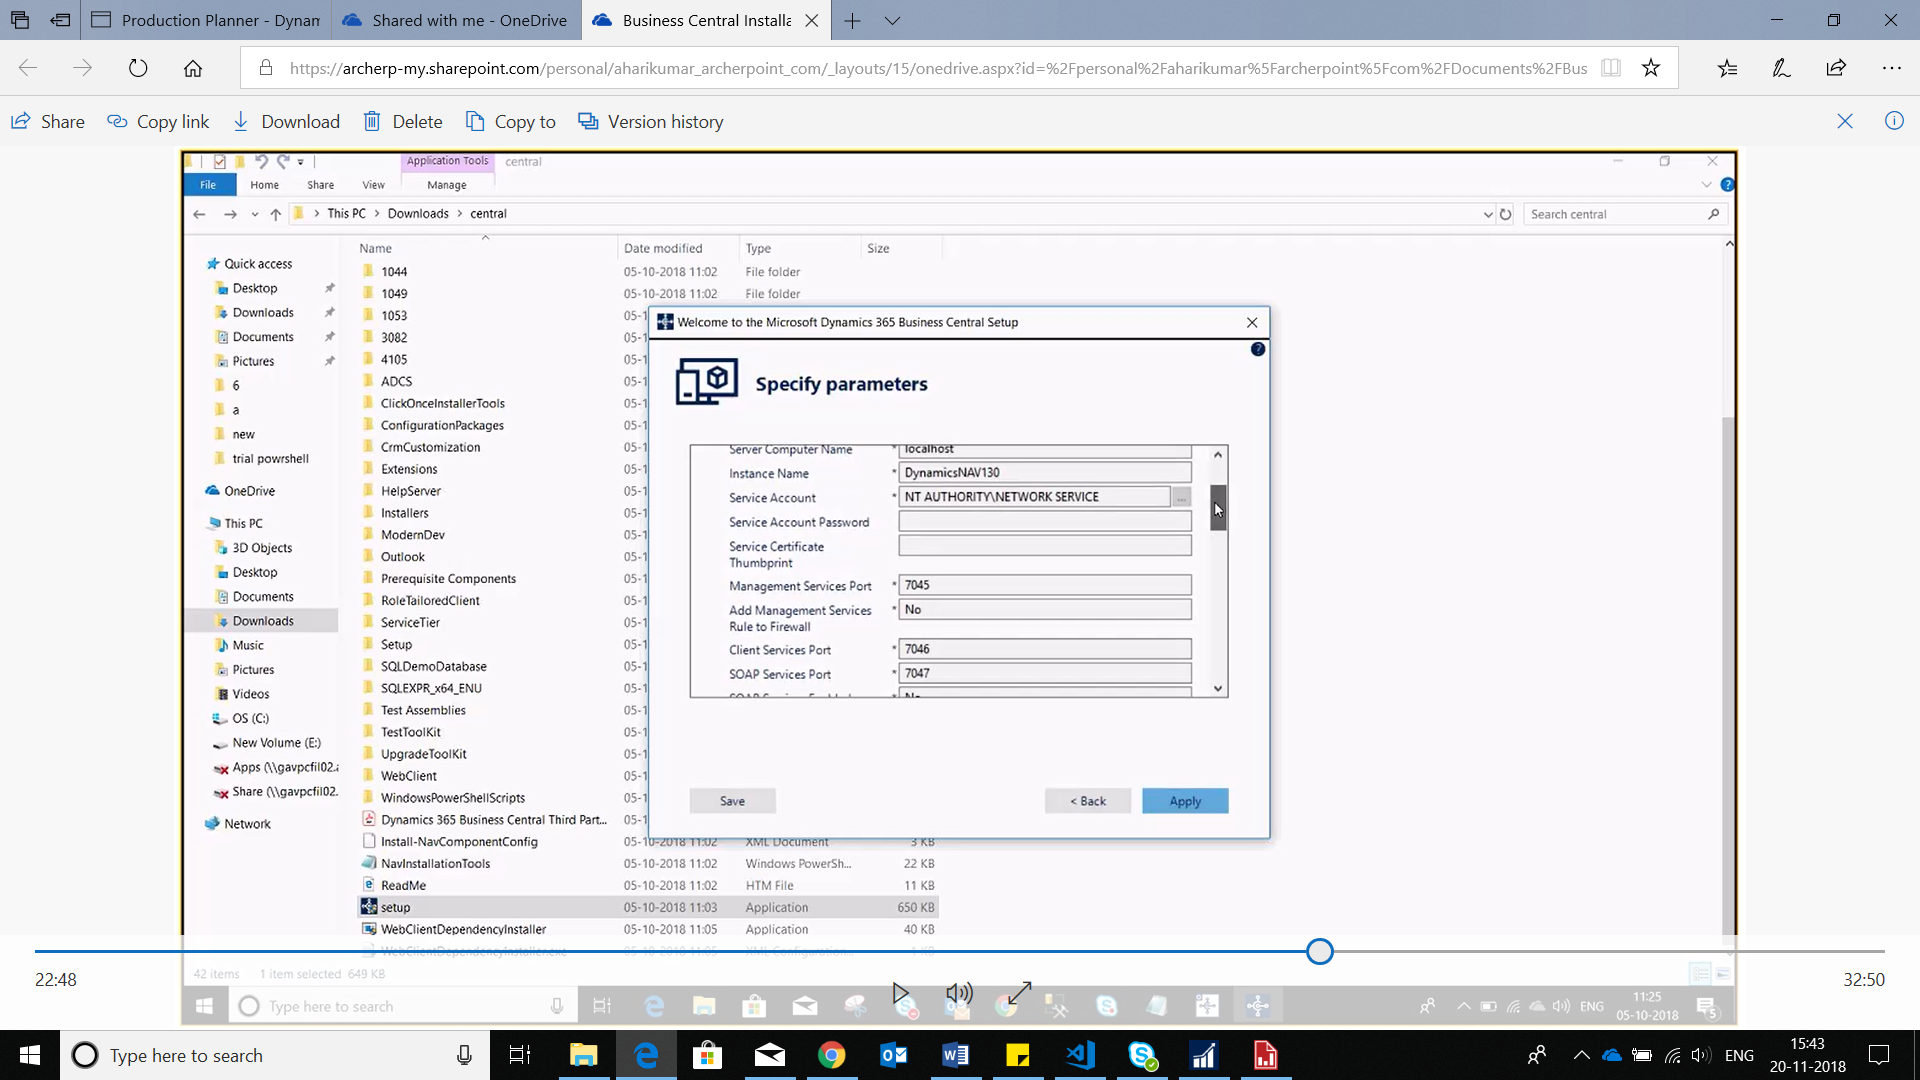This screenshot has height=1080, width=1920.
Task: Scroll down the parameters list scrollbar
Action: [x=1218, y=688]
